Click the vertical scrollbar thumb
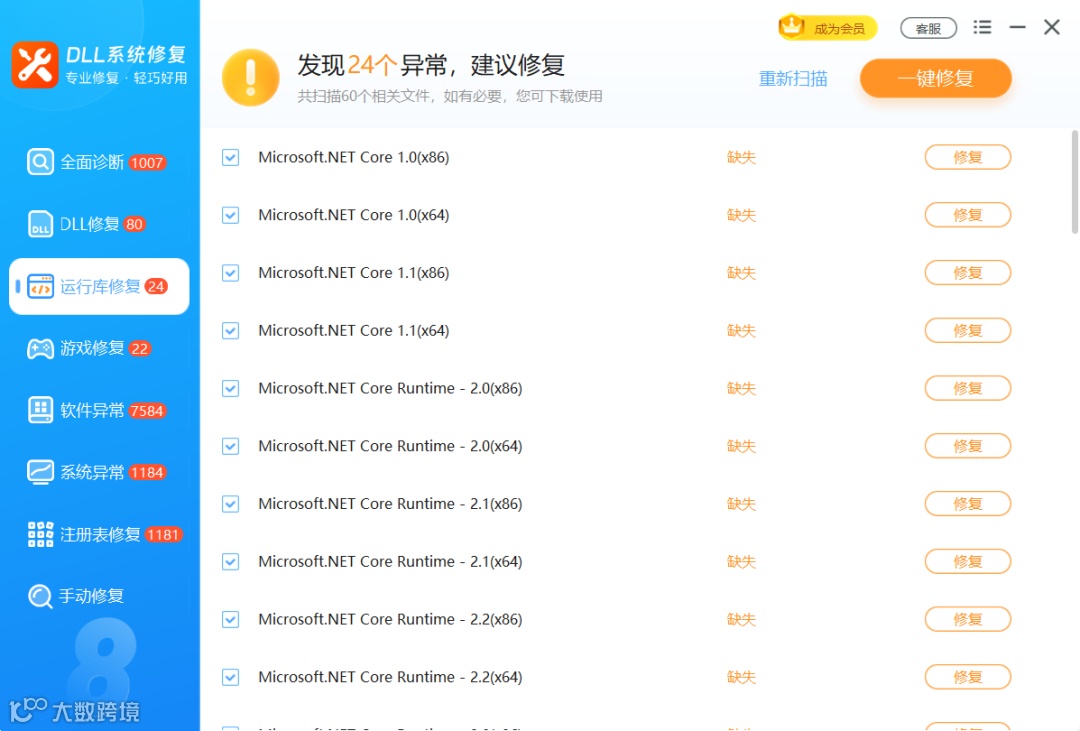The image size is (1080, 731). tap(1075, 182)
